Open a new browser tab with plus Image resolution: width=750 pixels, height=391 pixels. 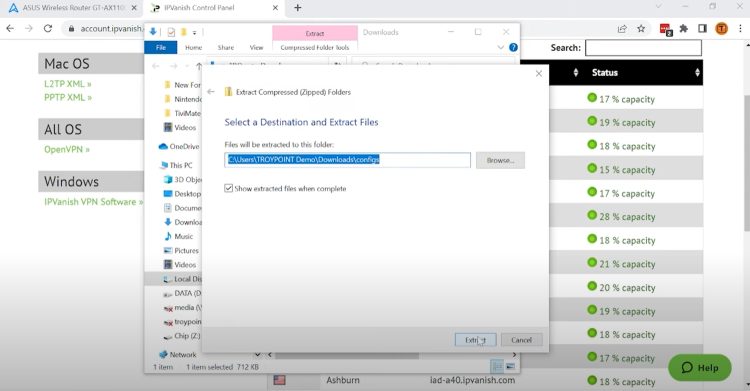(298, 8)
